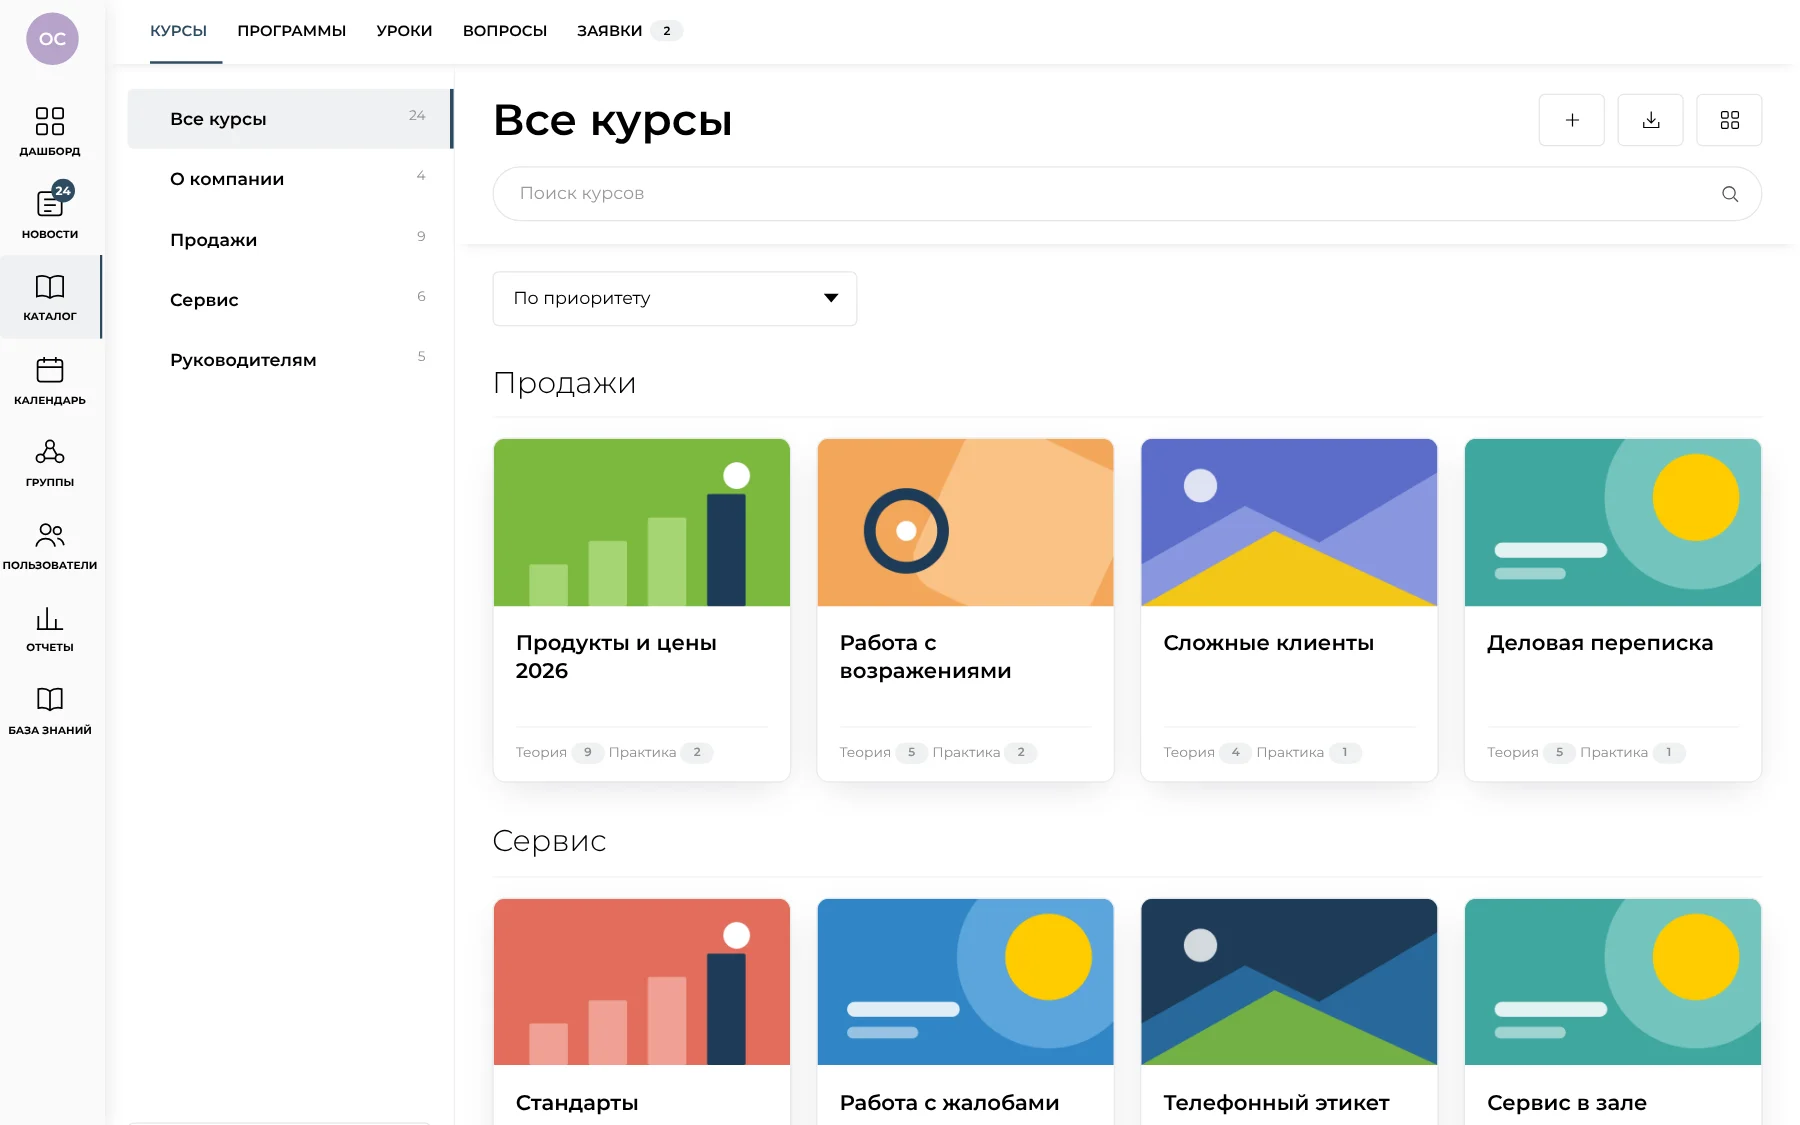Open the По приоритету sort dropdown
1800x1125 pixels.
tap(675, 298)
